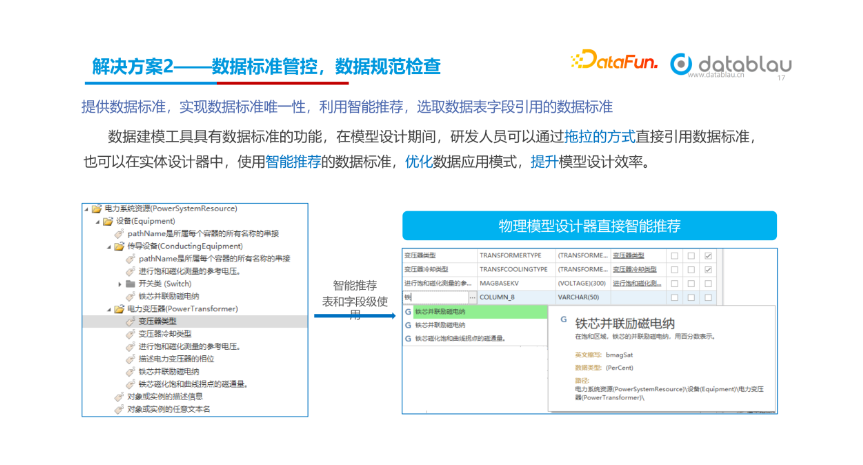The image size is (863, 465).
Task: Click the bmagSat English name value
Action: click(x=619, y=355)
